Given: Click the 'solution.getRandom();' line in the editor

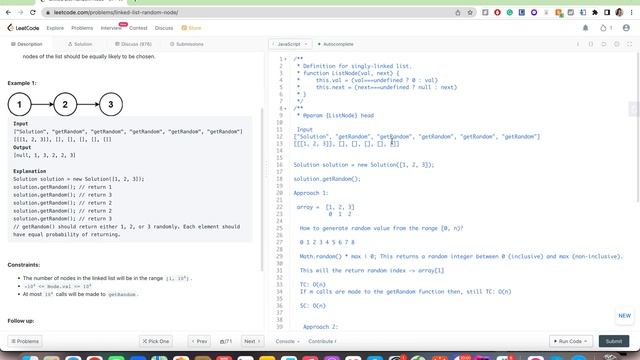Looking at the screenshot, I should pos(327,179).
